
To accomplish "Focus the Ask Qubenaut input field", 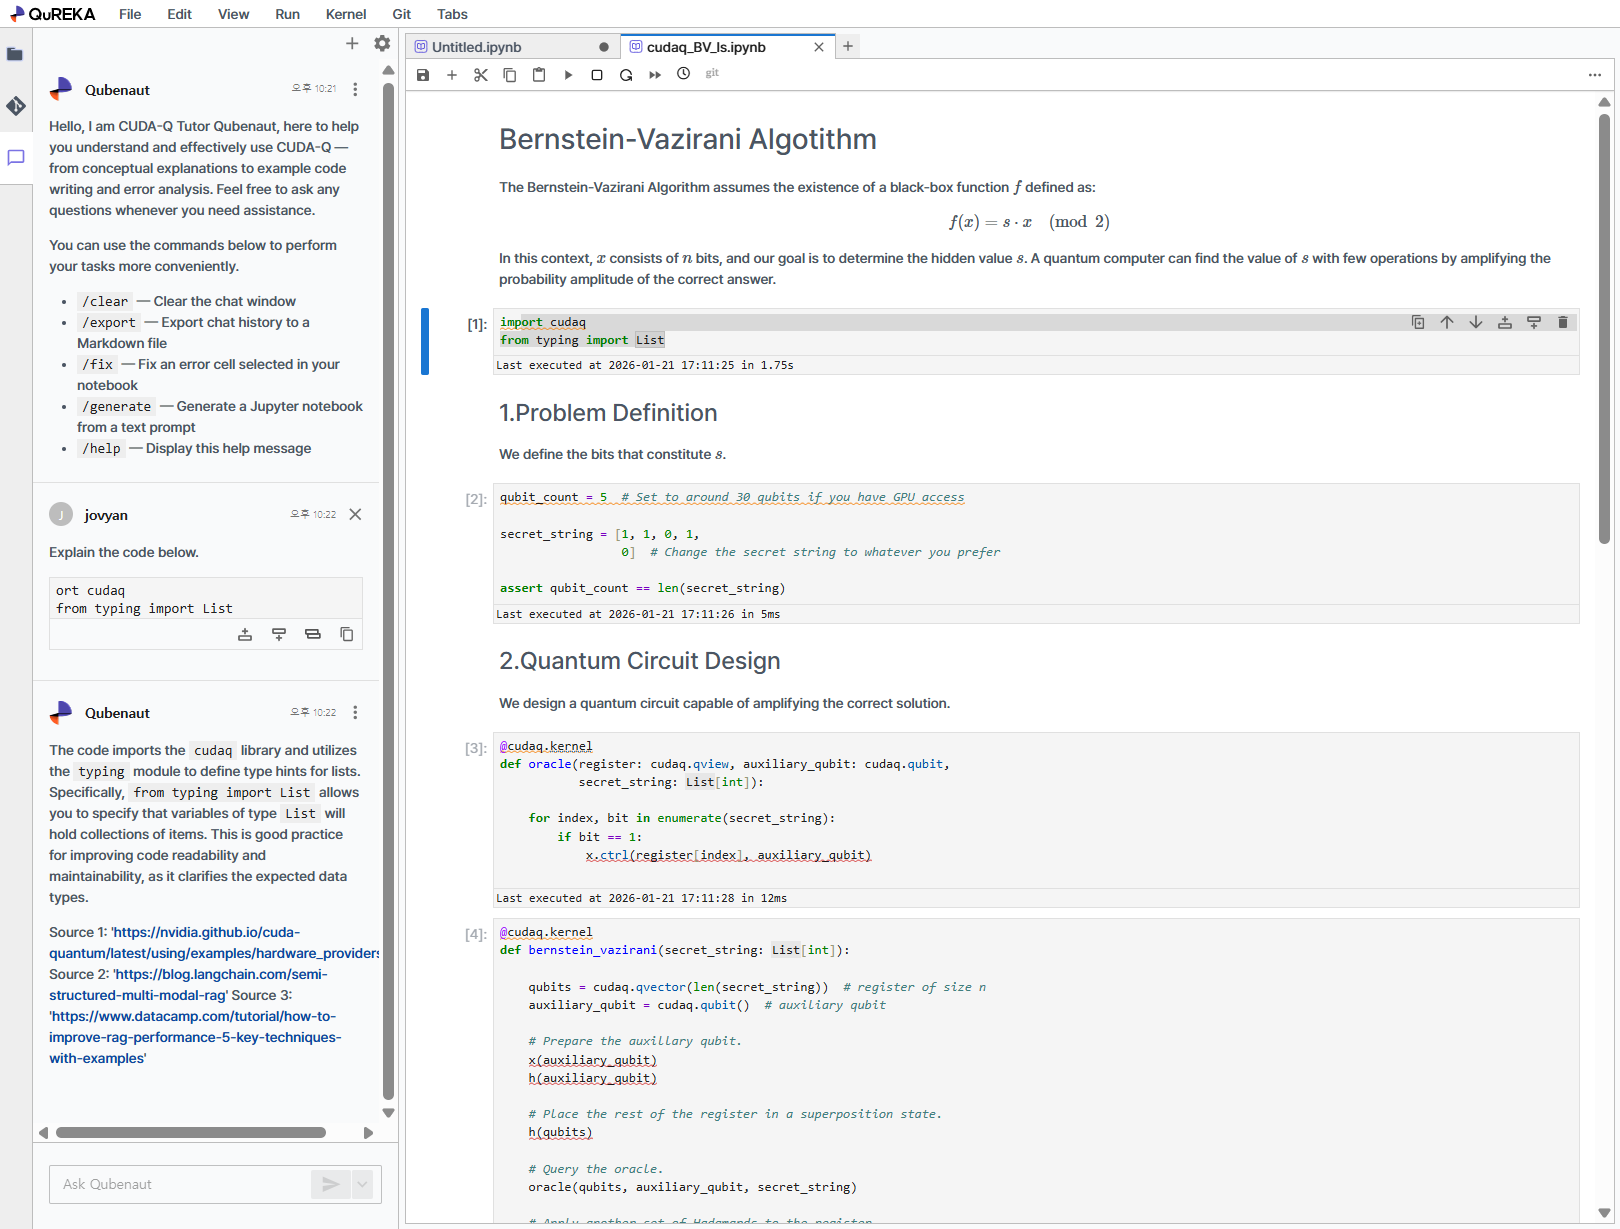I will tap(180, 1184).
